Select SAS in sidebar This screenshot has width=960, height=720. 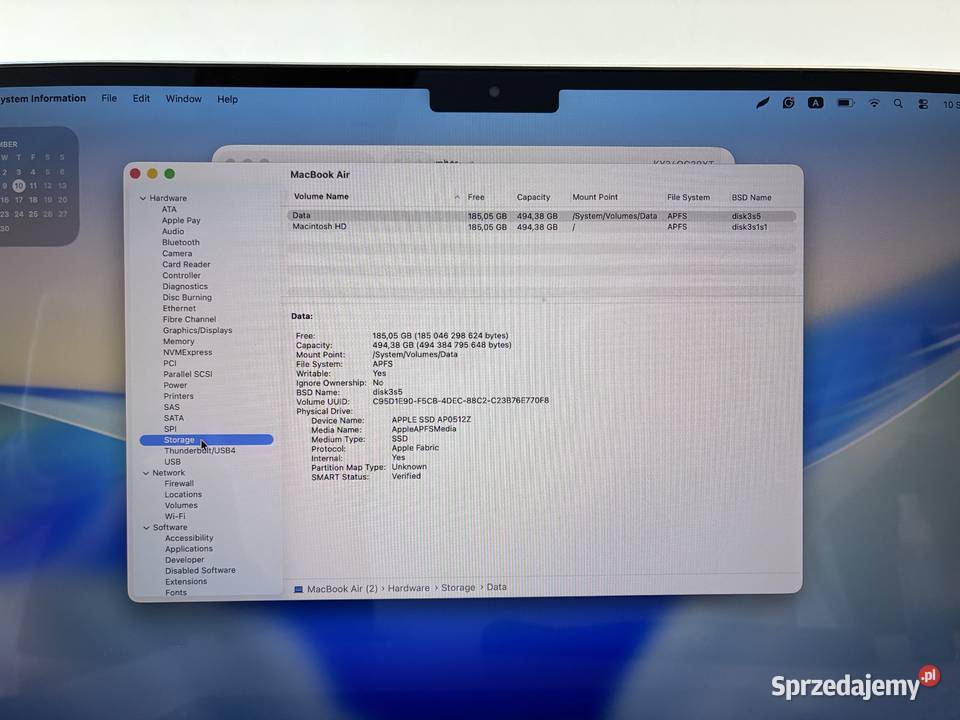tap(171, 407)
